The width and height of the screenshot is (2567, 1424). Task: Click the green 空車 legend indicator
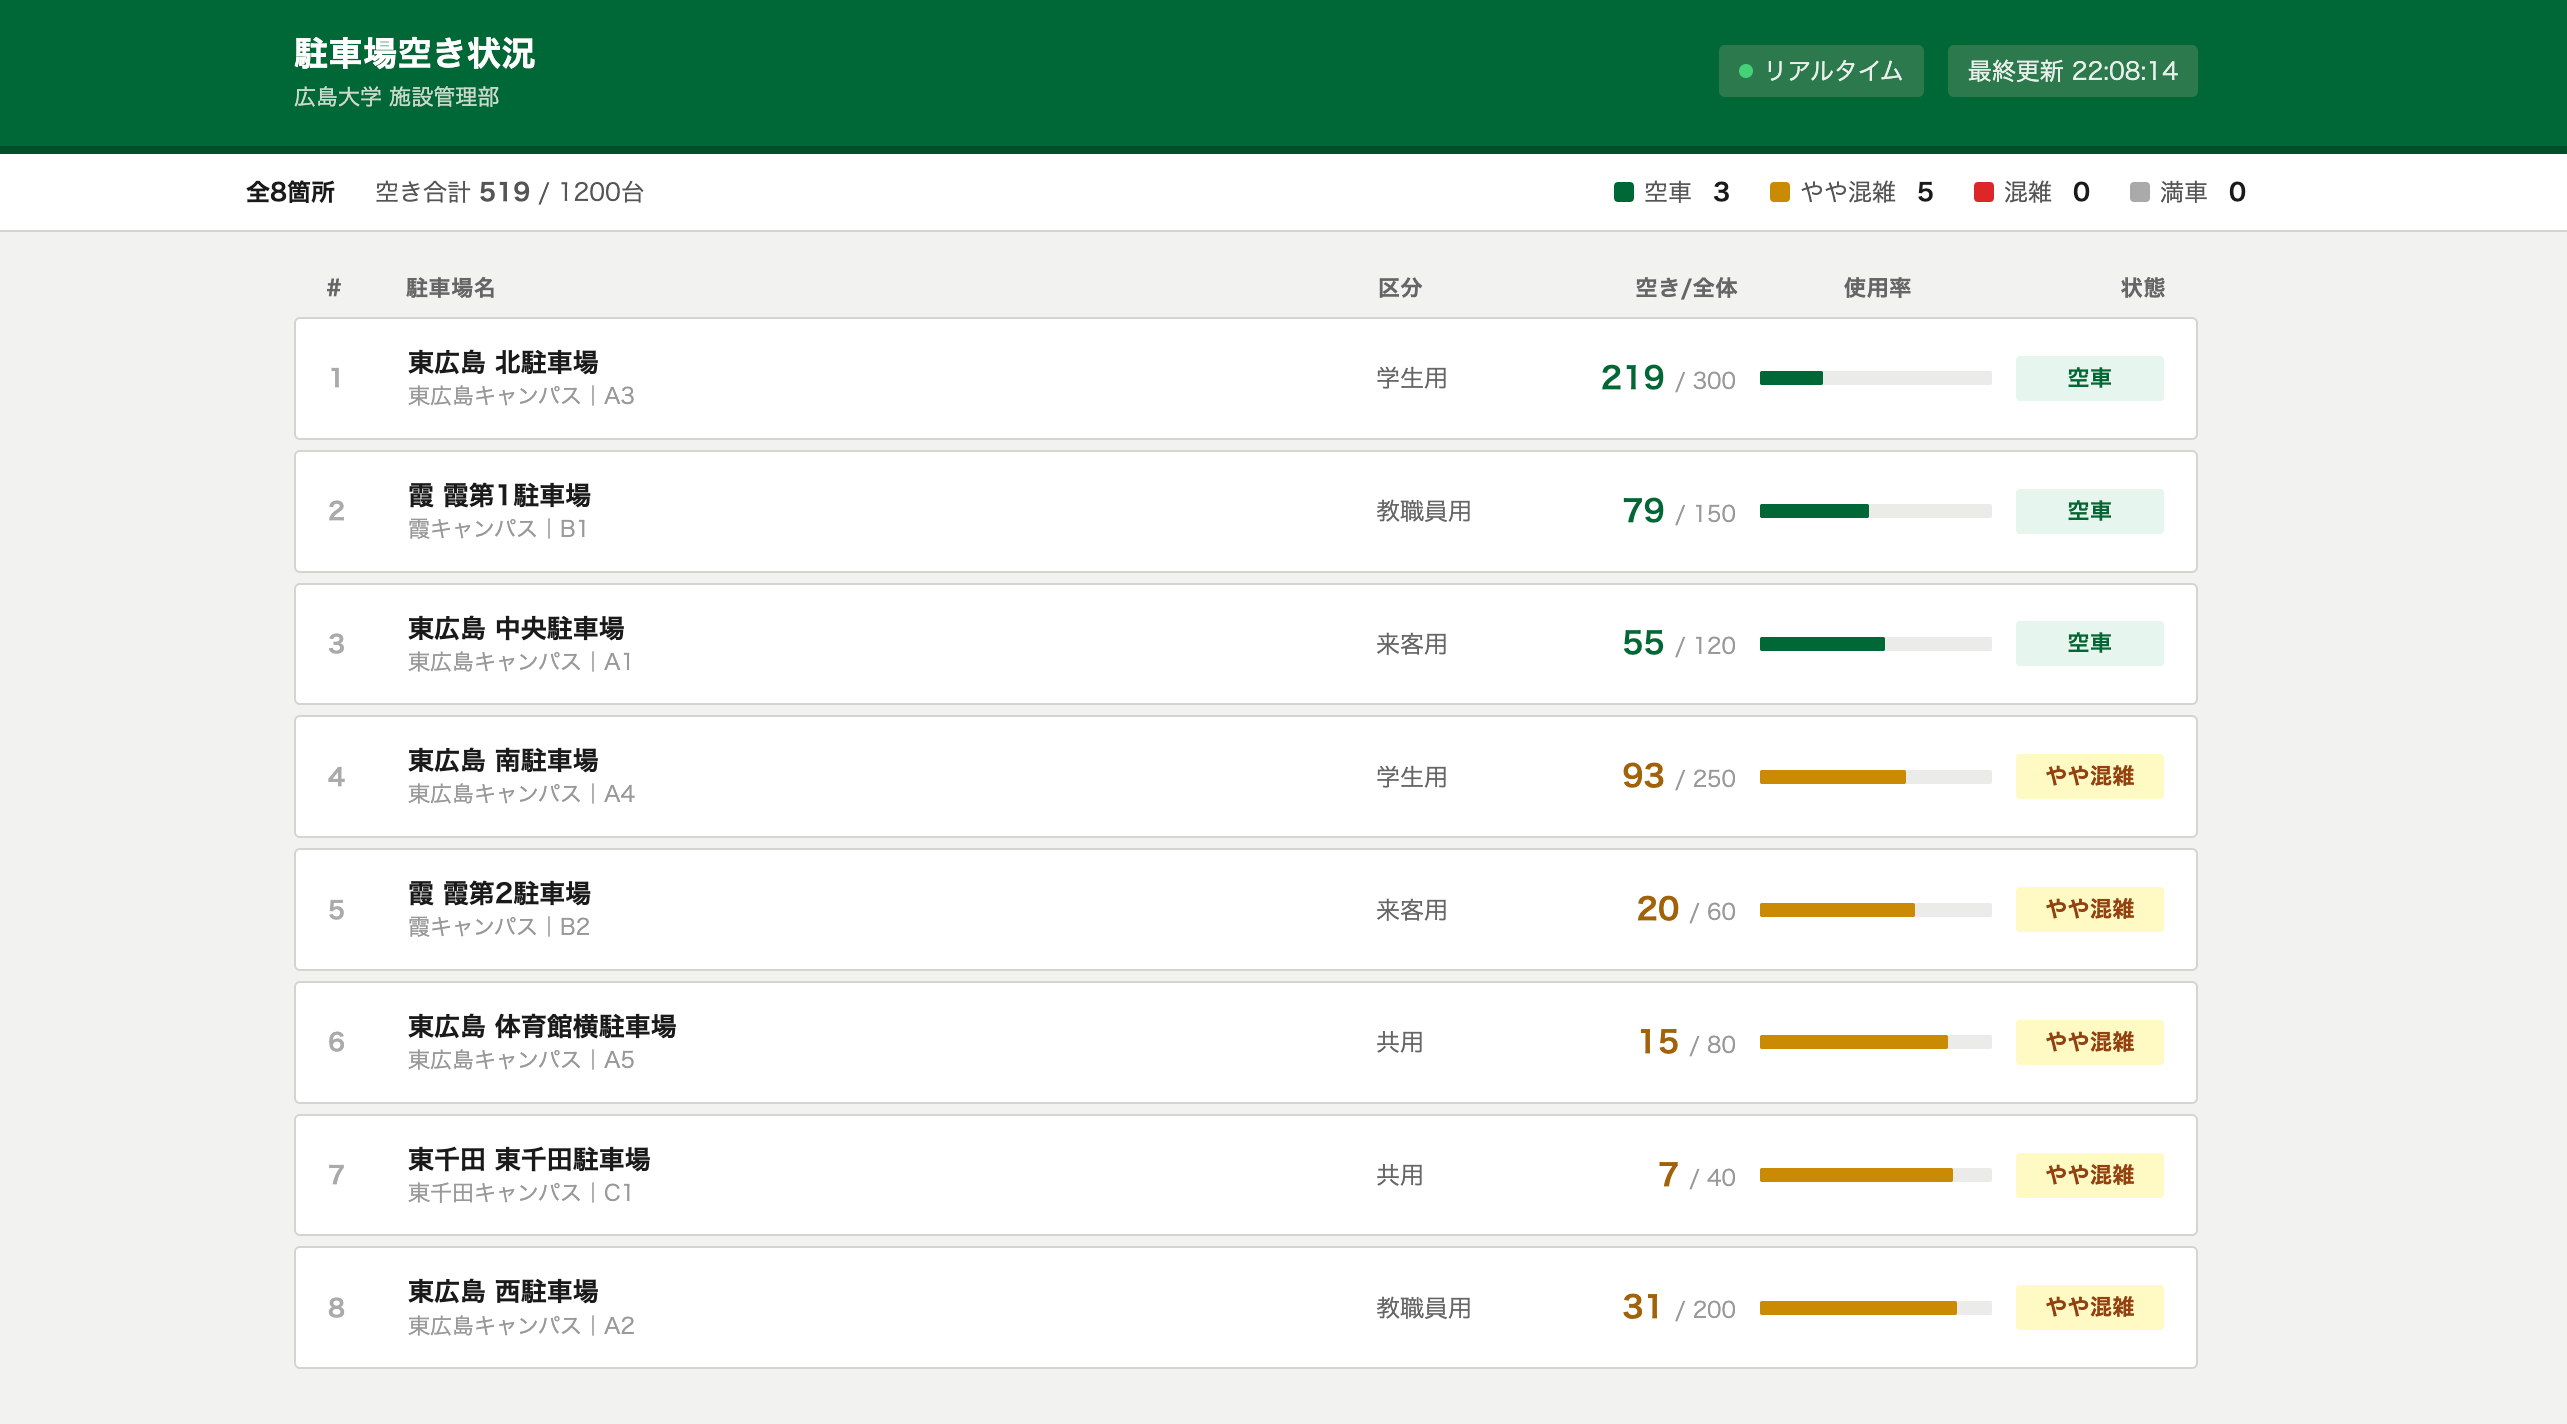tap(1623, 191)
